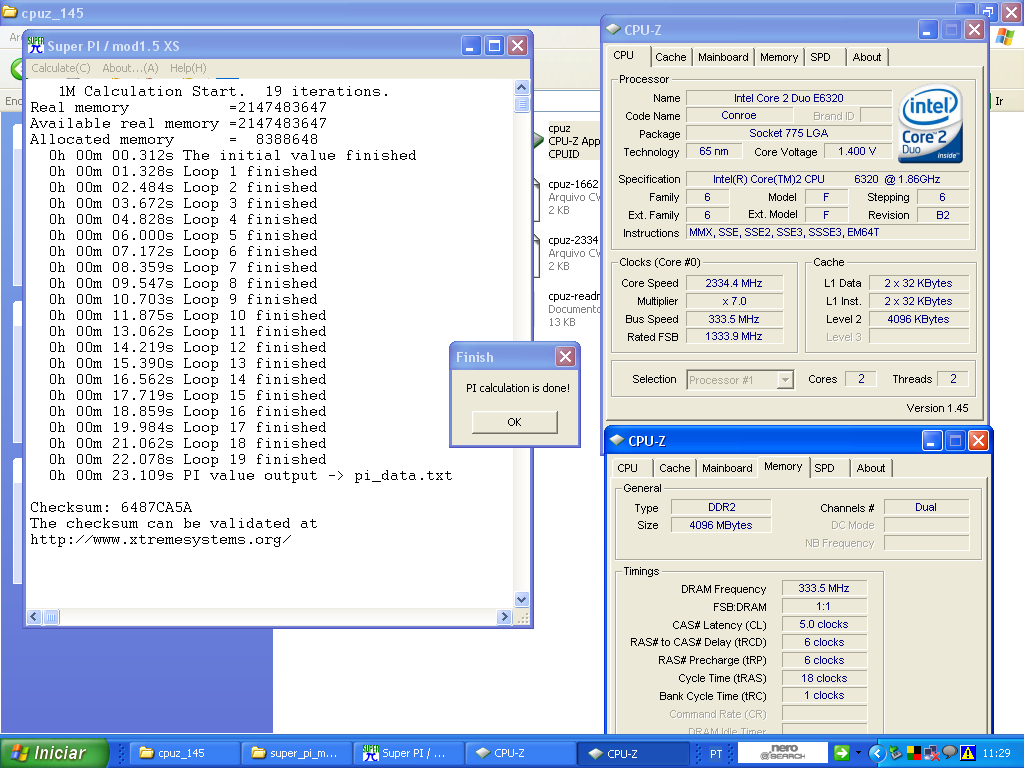The image size is (1024, 768).
Task: Select SPD tab in lower CPU-Z window
Action: click(824, 468)
